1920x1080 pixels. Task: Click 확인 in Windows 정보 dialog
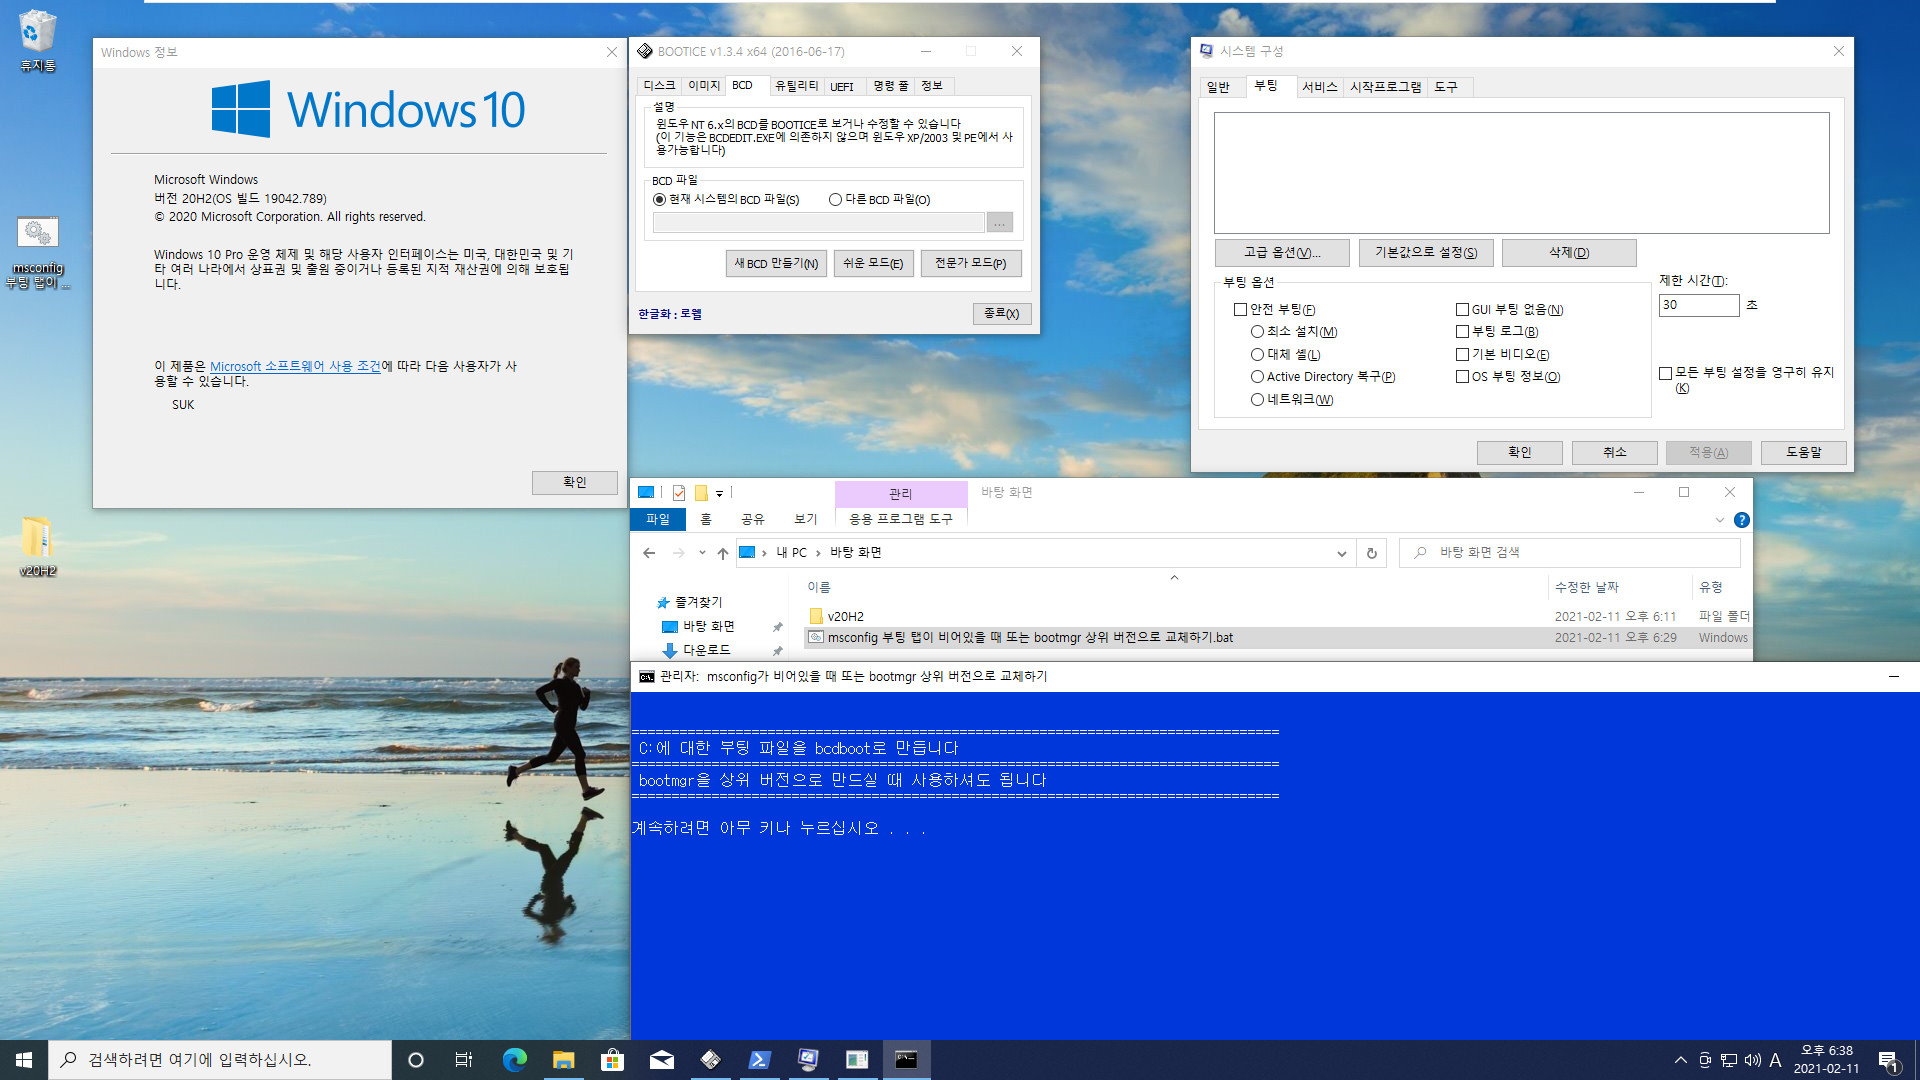point(574,482)
